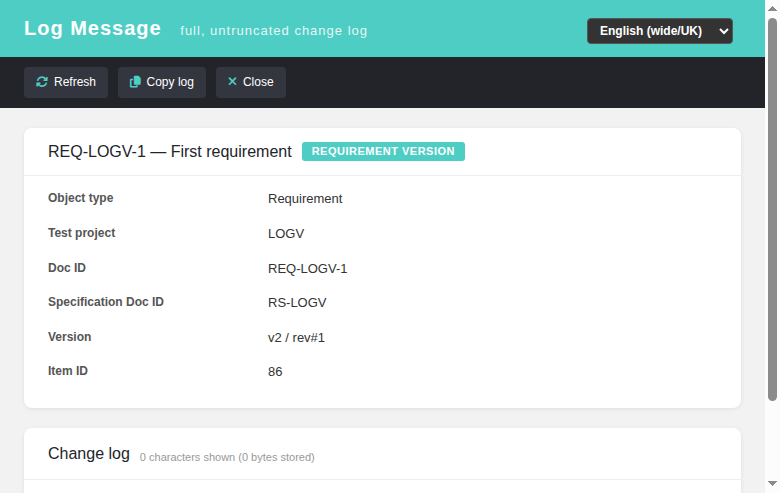Click the Copy log clipboard icon

135,82
